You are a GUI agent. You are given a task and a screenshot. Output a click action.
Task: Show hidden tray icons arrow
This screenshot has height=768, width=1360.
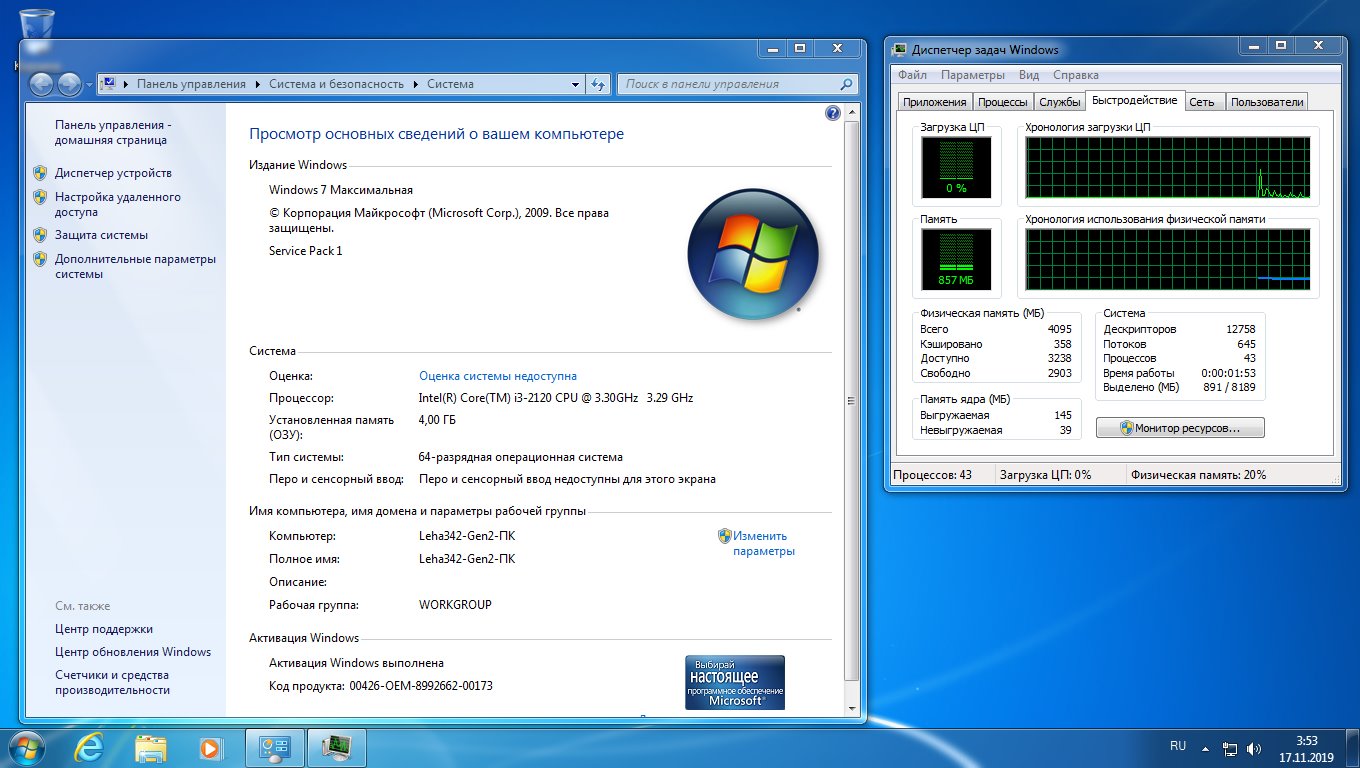[x=1207, y=748]
